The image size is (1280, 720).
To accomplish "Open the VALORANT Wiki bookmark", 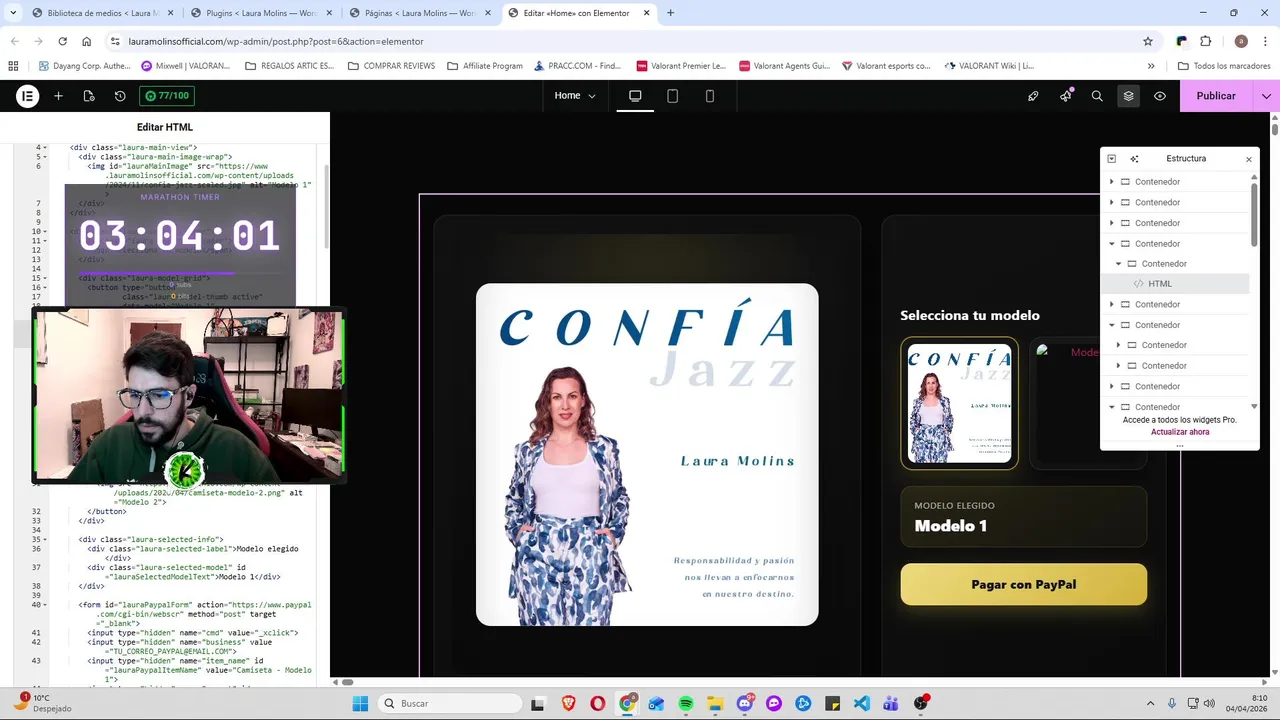I will tap(988, 66).
